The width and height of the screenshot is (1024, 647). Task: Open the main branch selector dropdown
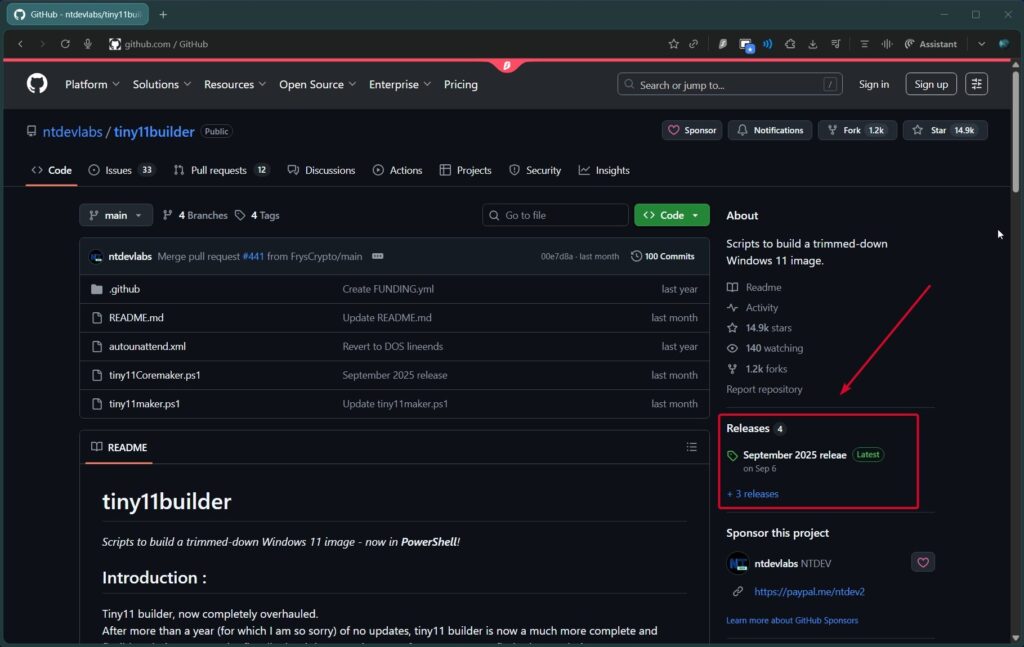[115, 214]
